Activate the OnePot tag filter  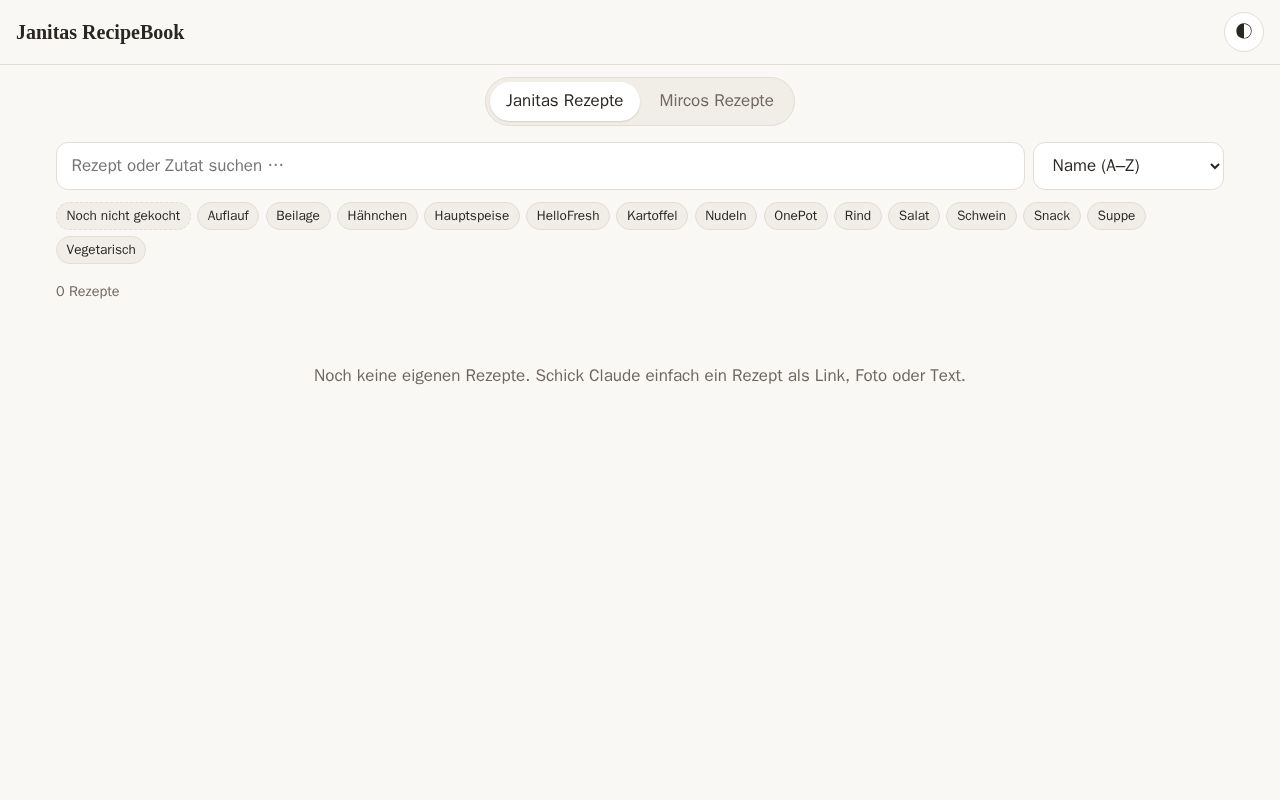pyautogui.click(x=796, y=216)
